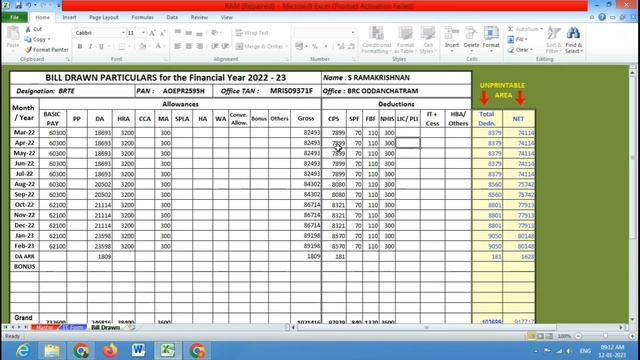
Task: Click the Copy button
Action: coord(36,39)
